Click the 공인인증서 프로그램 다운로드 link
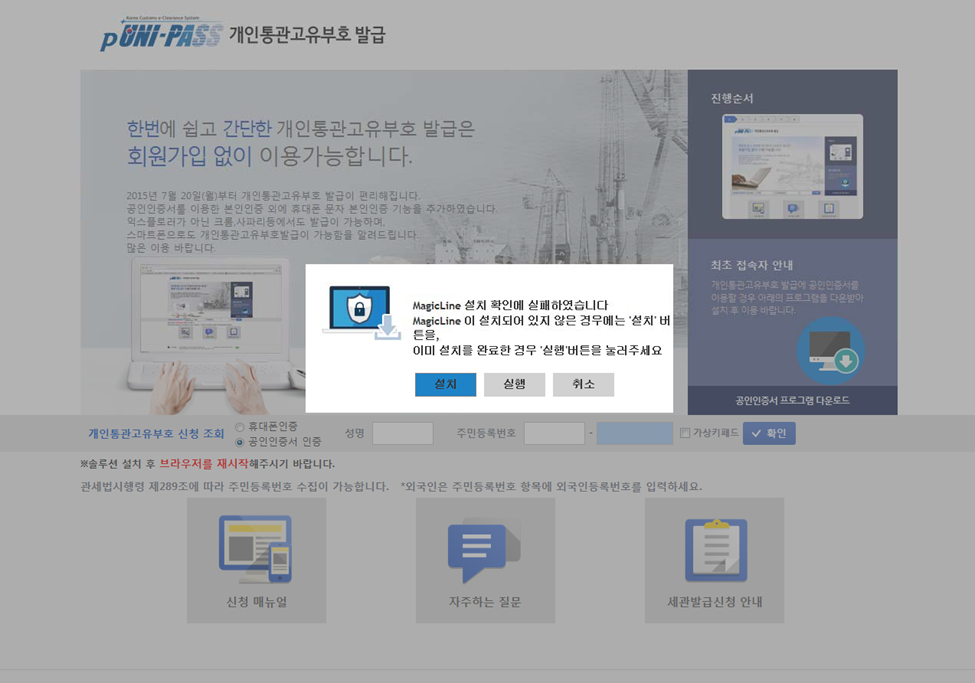Viewport: 975px width, 683px height. point(792,400)
